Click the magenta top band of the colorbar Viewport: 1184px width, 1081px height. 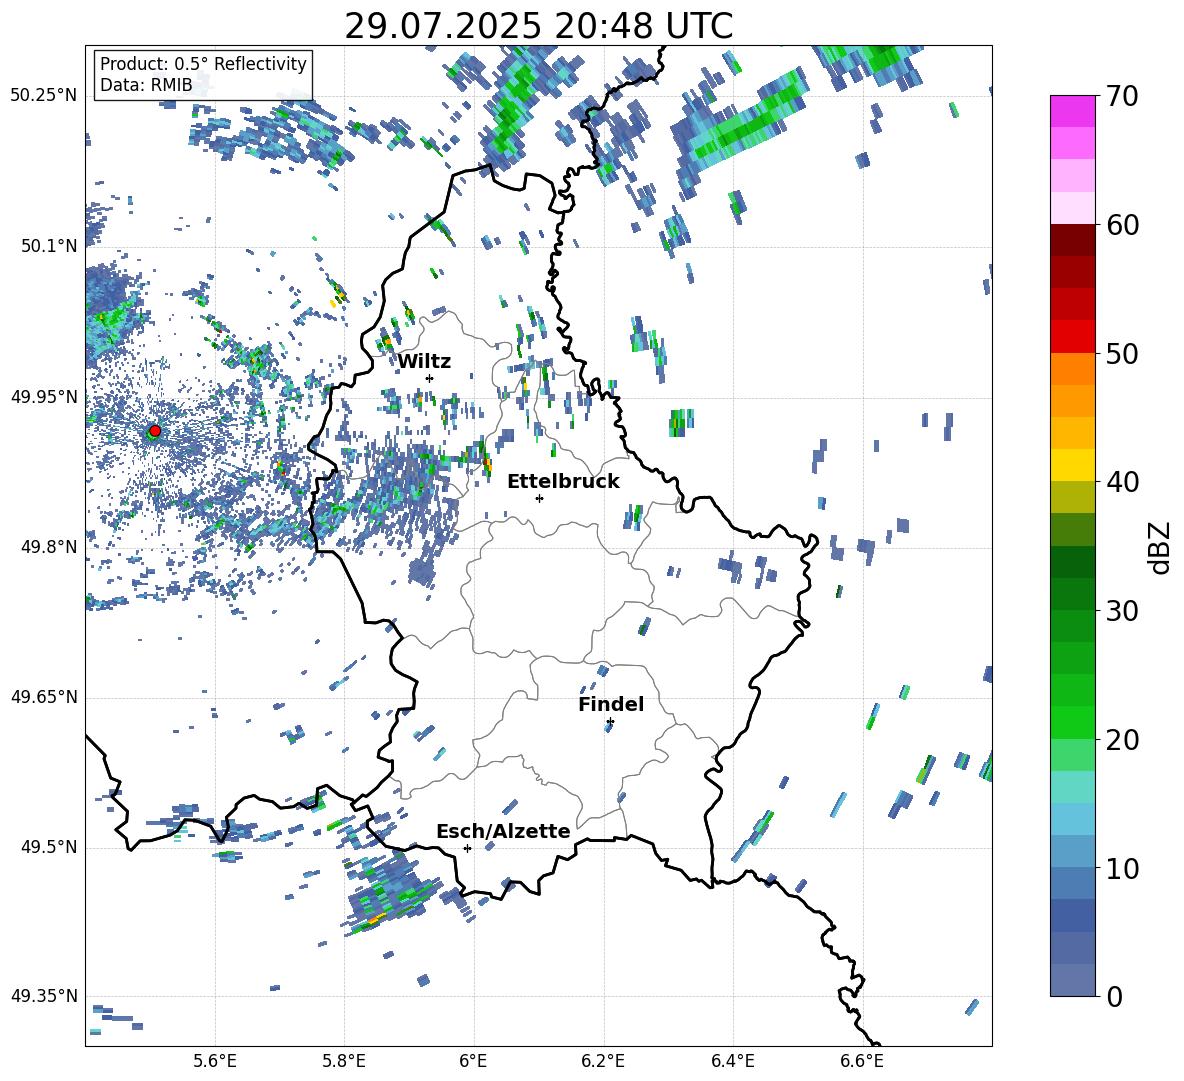[1072, 111]
